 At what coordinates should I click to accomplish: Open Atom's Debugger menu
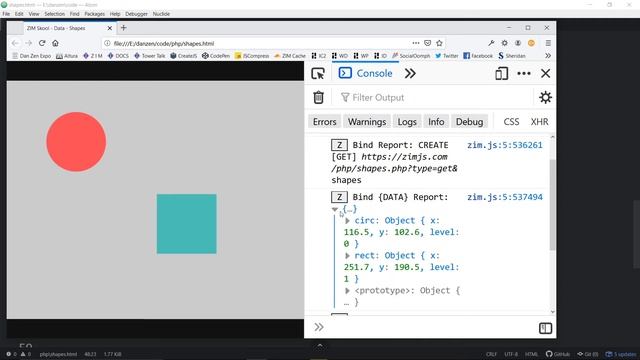pyautogui.click(x=136, y=14)
